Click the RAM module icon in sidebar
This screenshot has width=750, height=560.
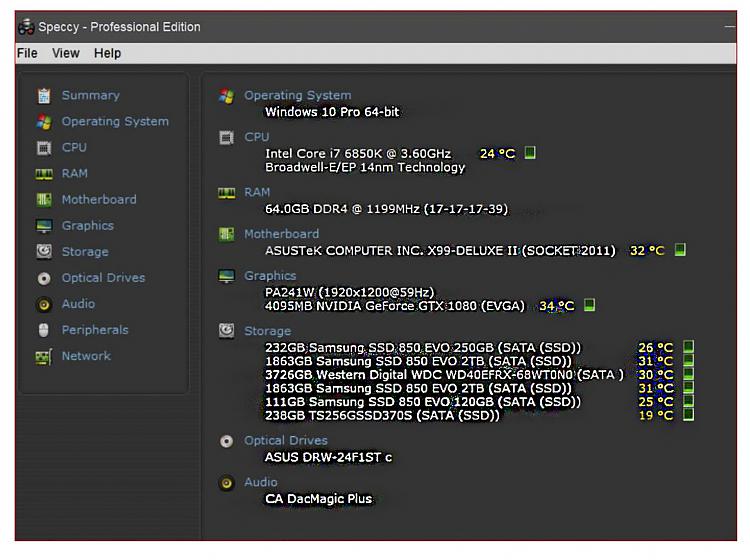coord(44,174)
